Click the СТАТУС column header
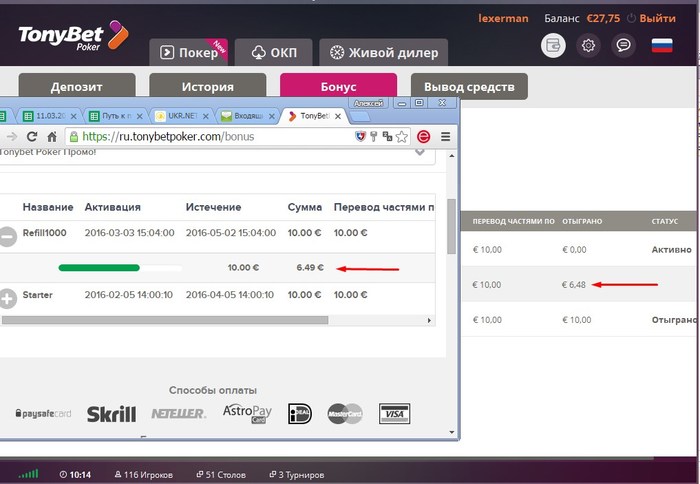This screenshot has width=700, height=484. tap(665, 221)
